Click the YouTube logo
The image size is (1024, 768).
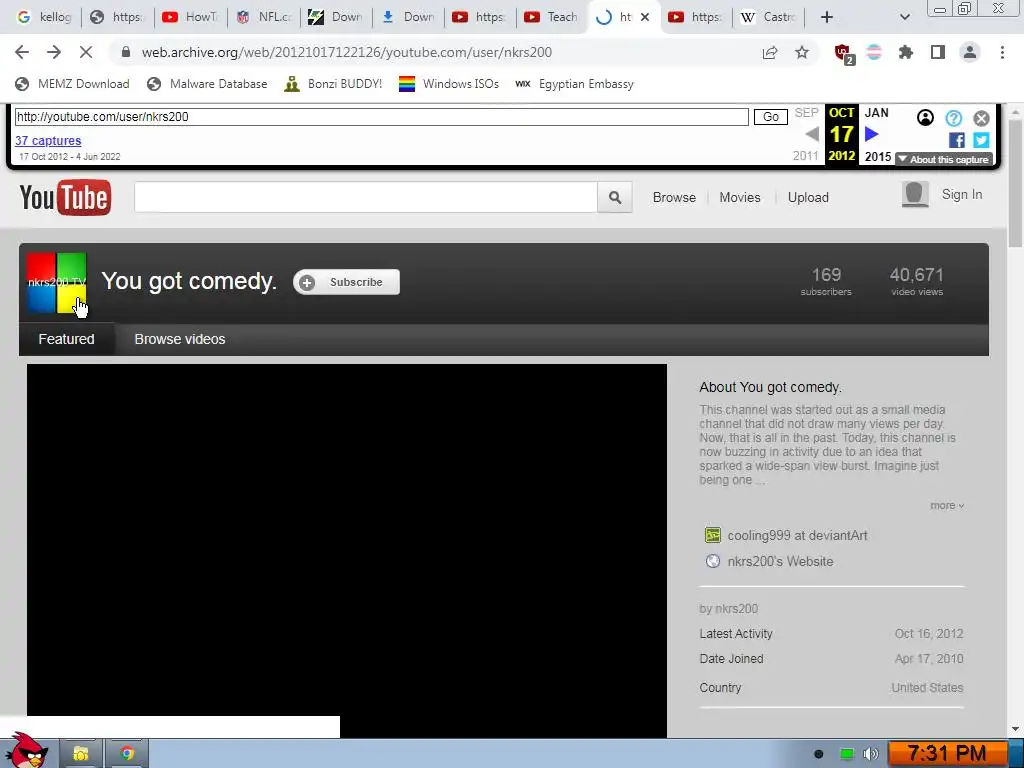(x=65, y=197)
